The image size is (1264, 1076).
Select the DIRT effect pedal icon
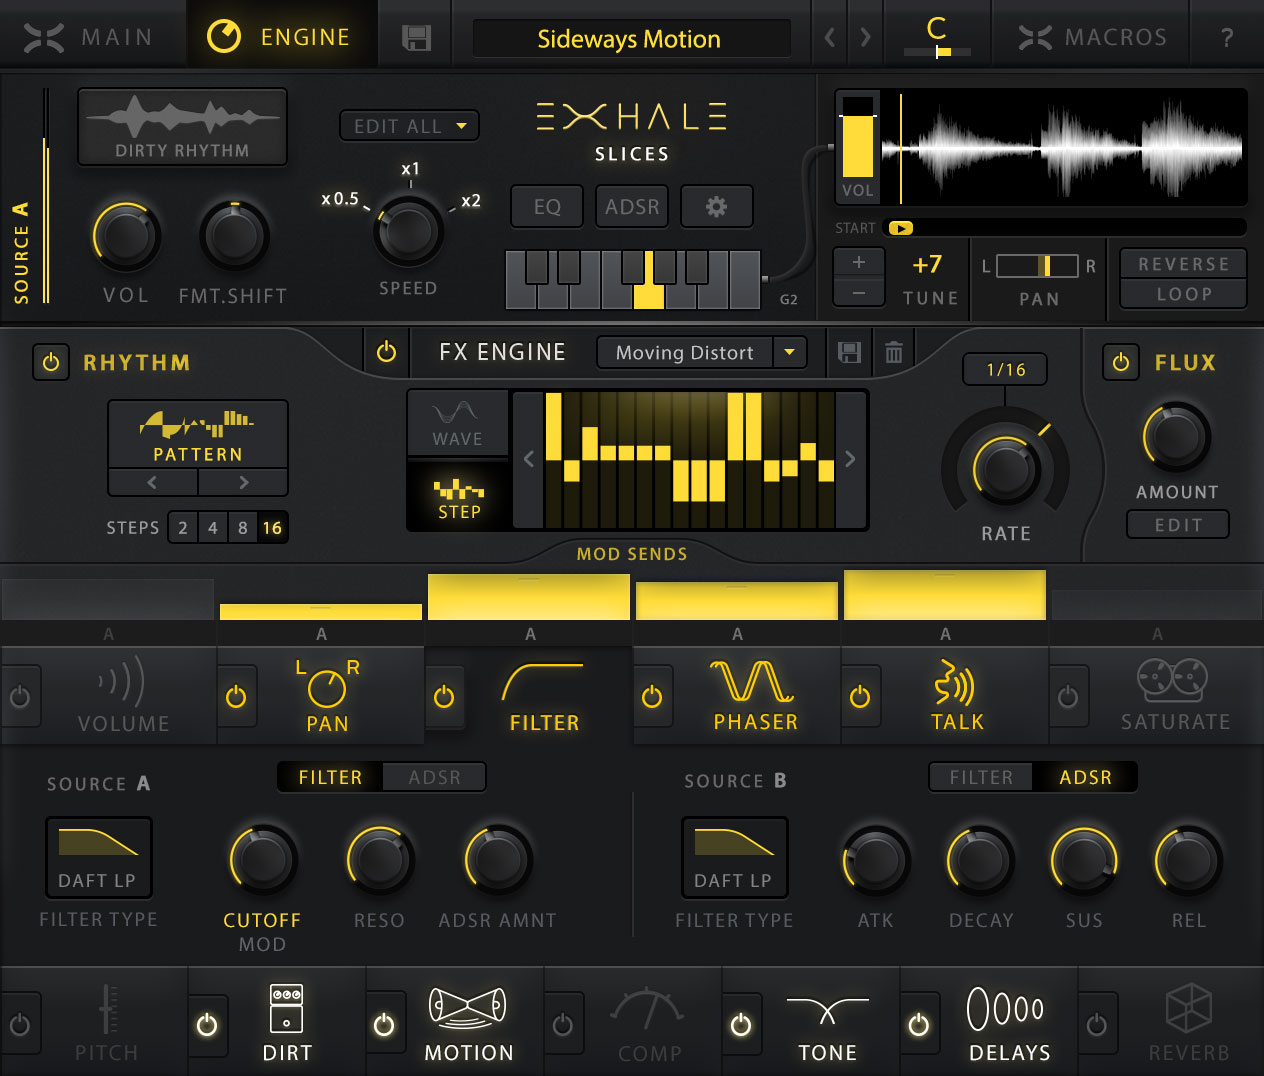(x=288, y=1013)
